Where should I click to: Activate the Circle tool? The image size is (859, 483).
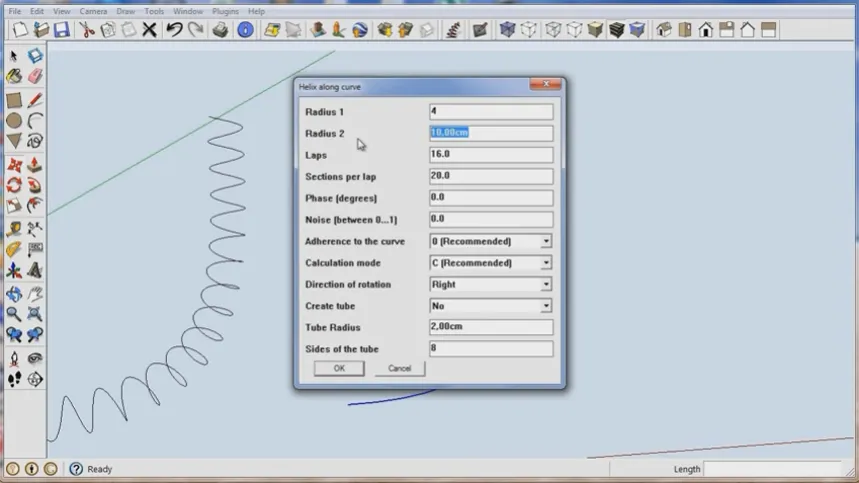coord(14,120)
